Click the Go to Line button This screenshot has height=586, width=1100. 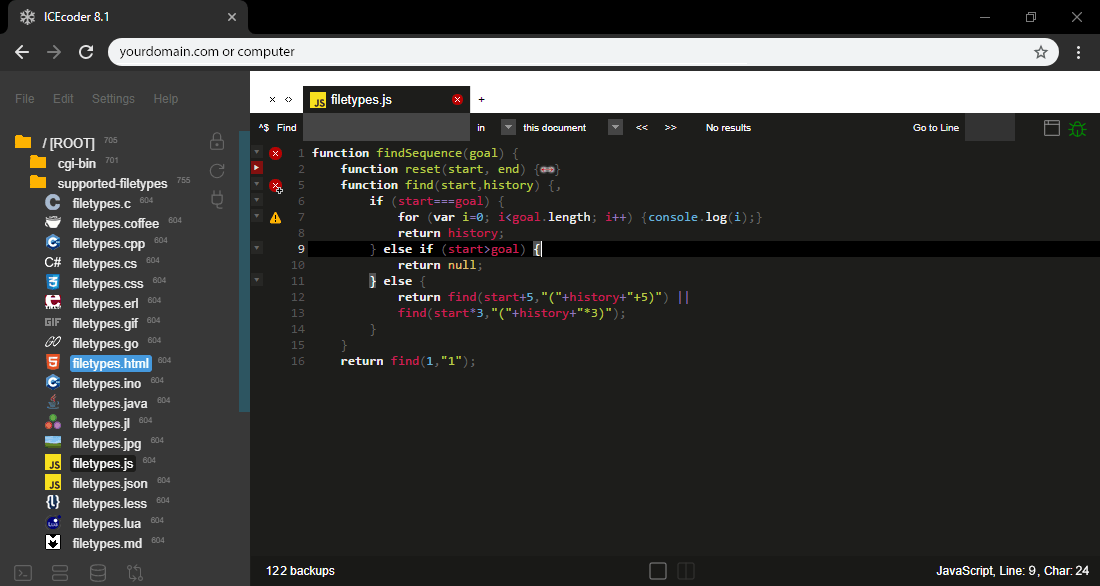[x=936, y=127]
